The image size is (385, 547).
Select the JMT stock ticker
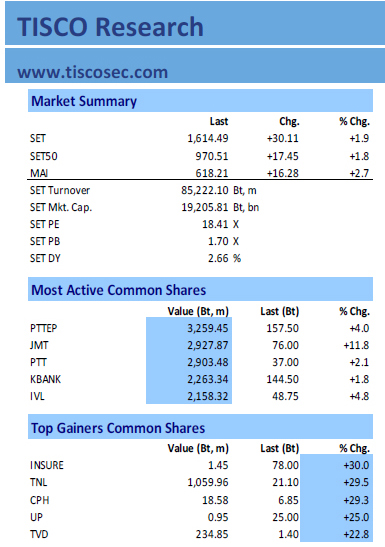[39, 345]
